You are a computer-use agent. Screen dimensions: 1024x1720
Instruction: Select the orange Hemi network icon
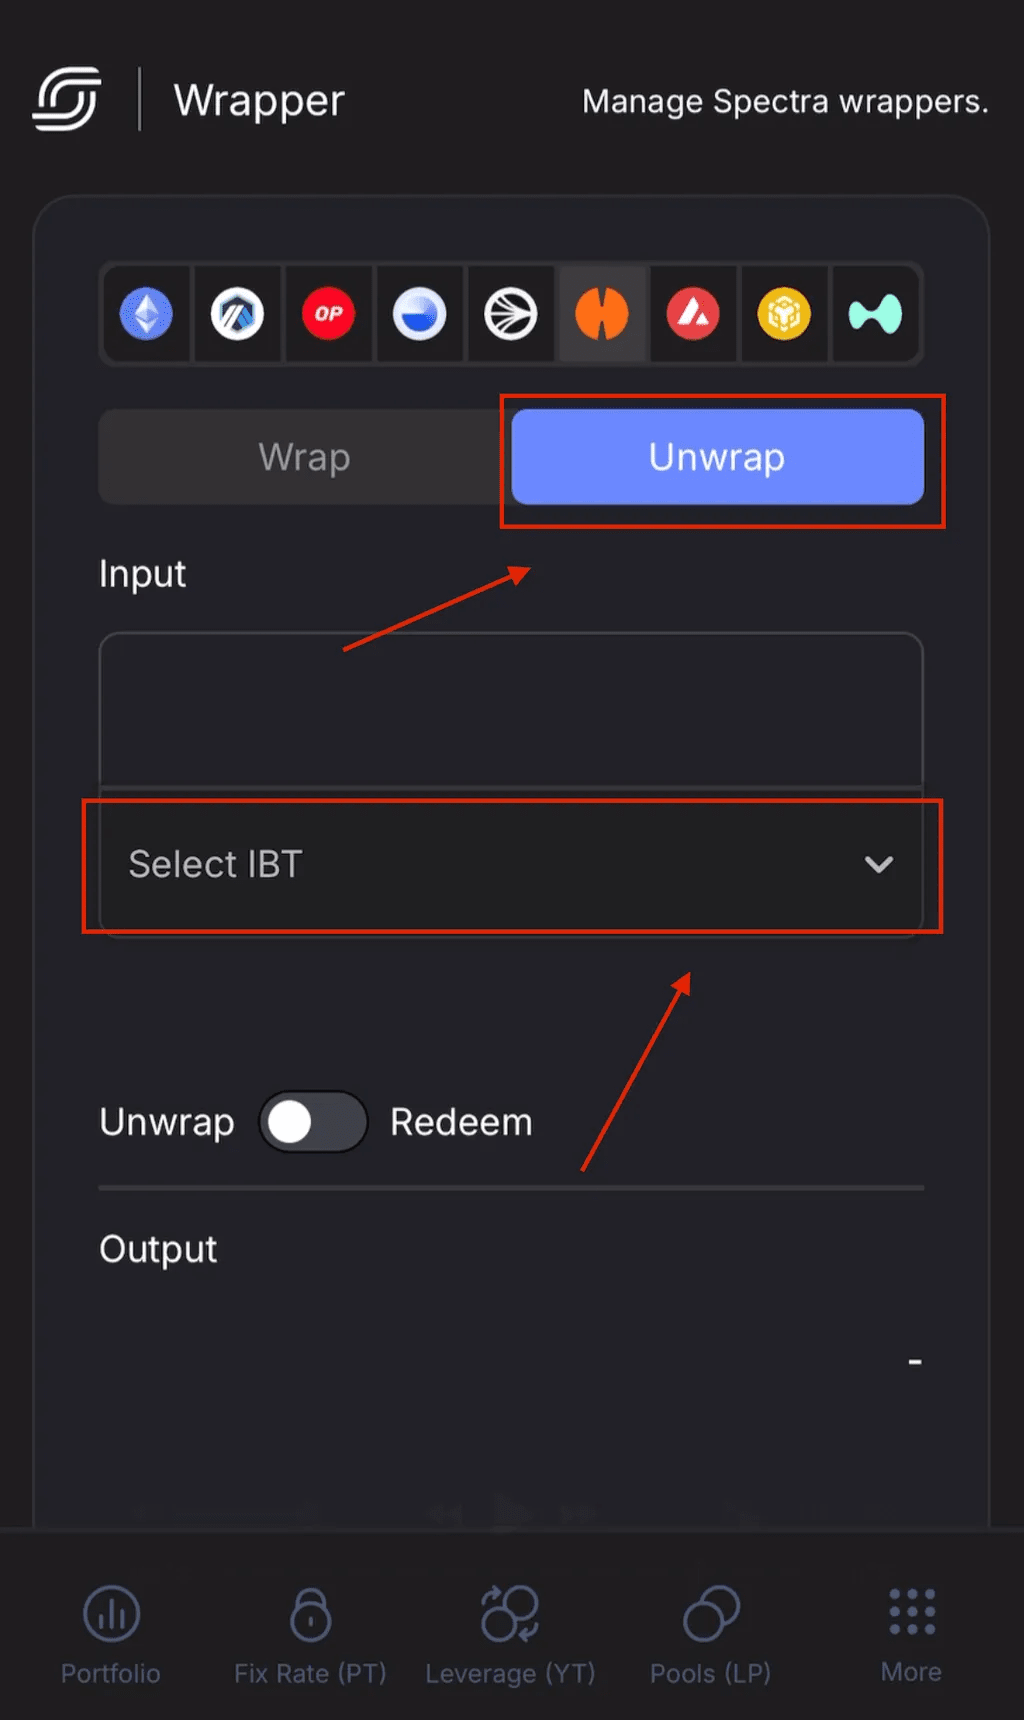click(602, 314)
